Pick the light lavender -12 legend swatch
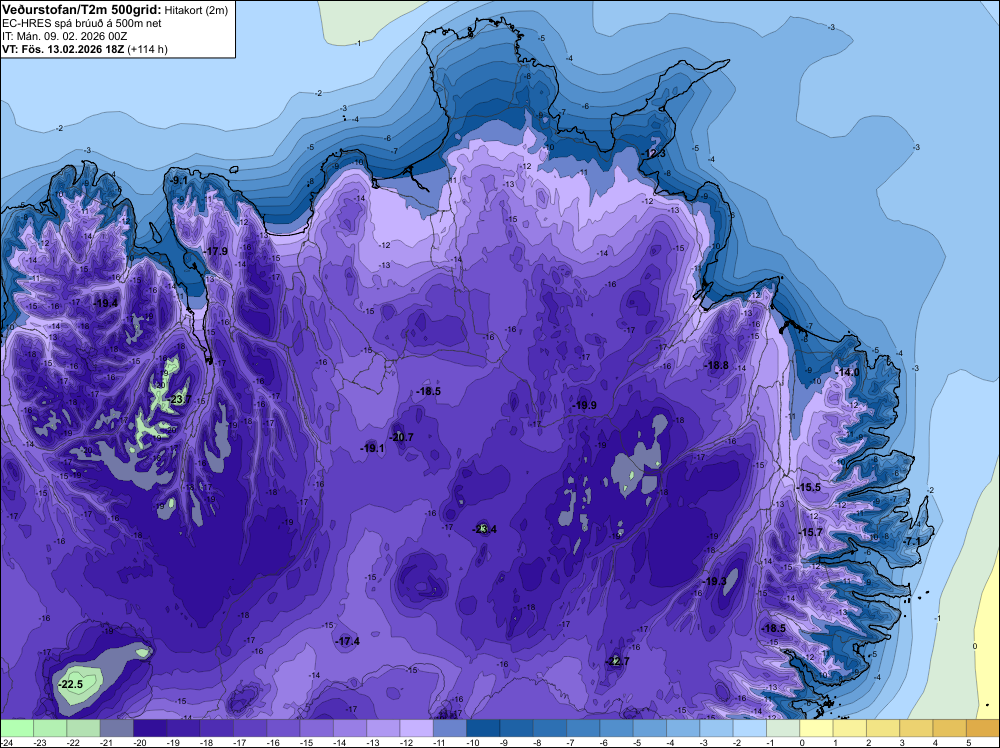This screenshot has height=748, width=1000. pyautogui.click(x=416, y=728)
